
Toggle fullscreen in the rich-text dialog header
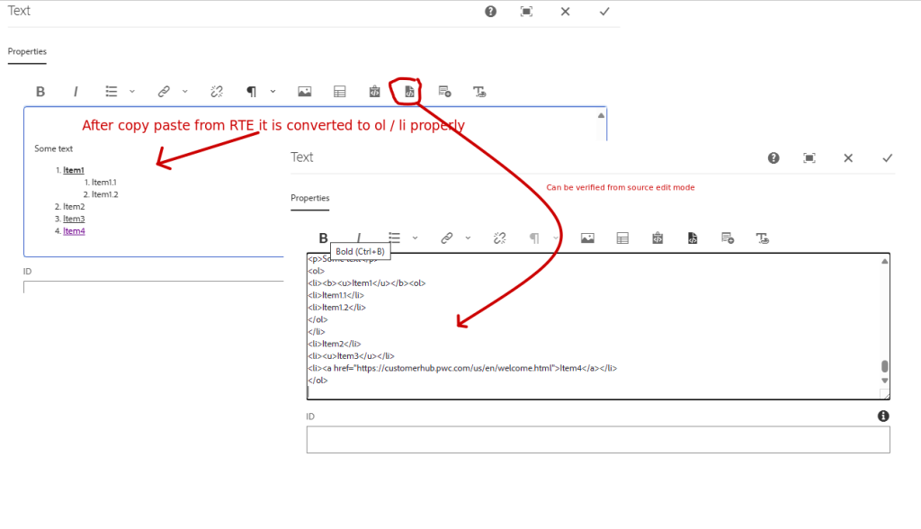pos(526,11)
